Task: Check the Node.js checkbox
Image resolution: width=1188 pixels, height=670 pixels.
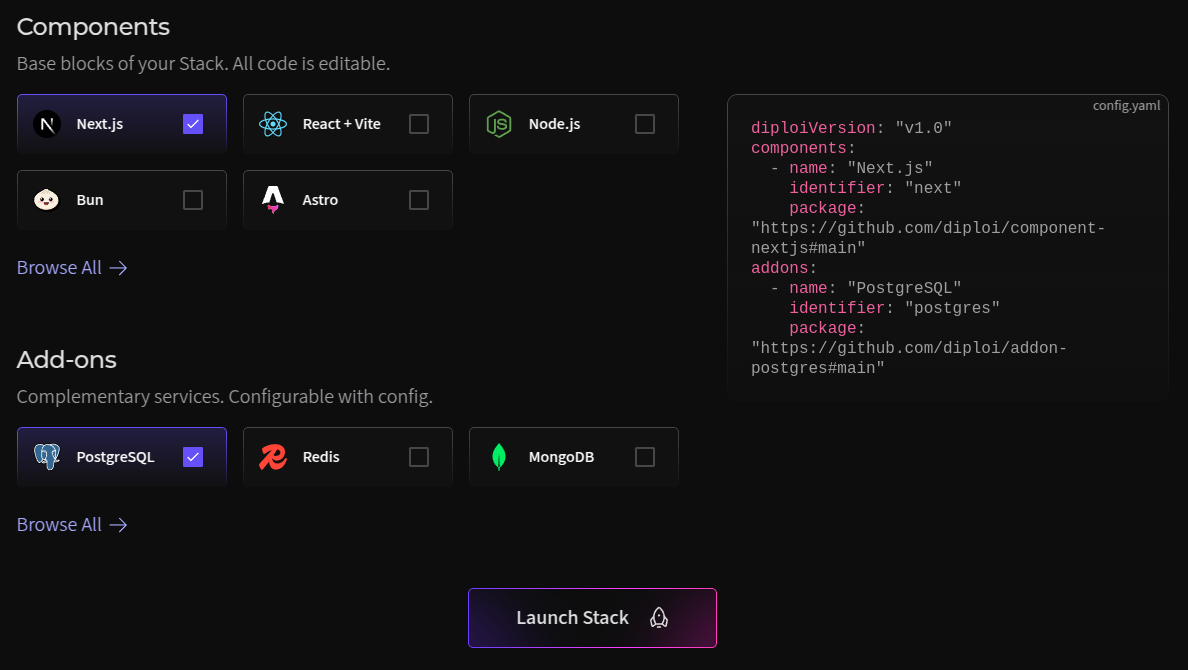Action: 645,124
